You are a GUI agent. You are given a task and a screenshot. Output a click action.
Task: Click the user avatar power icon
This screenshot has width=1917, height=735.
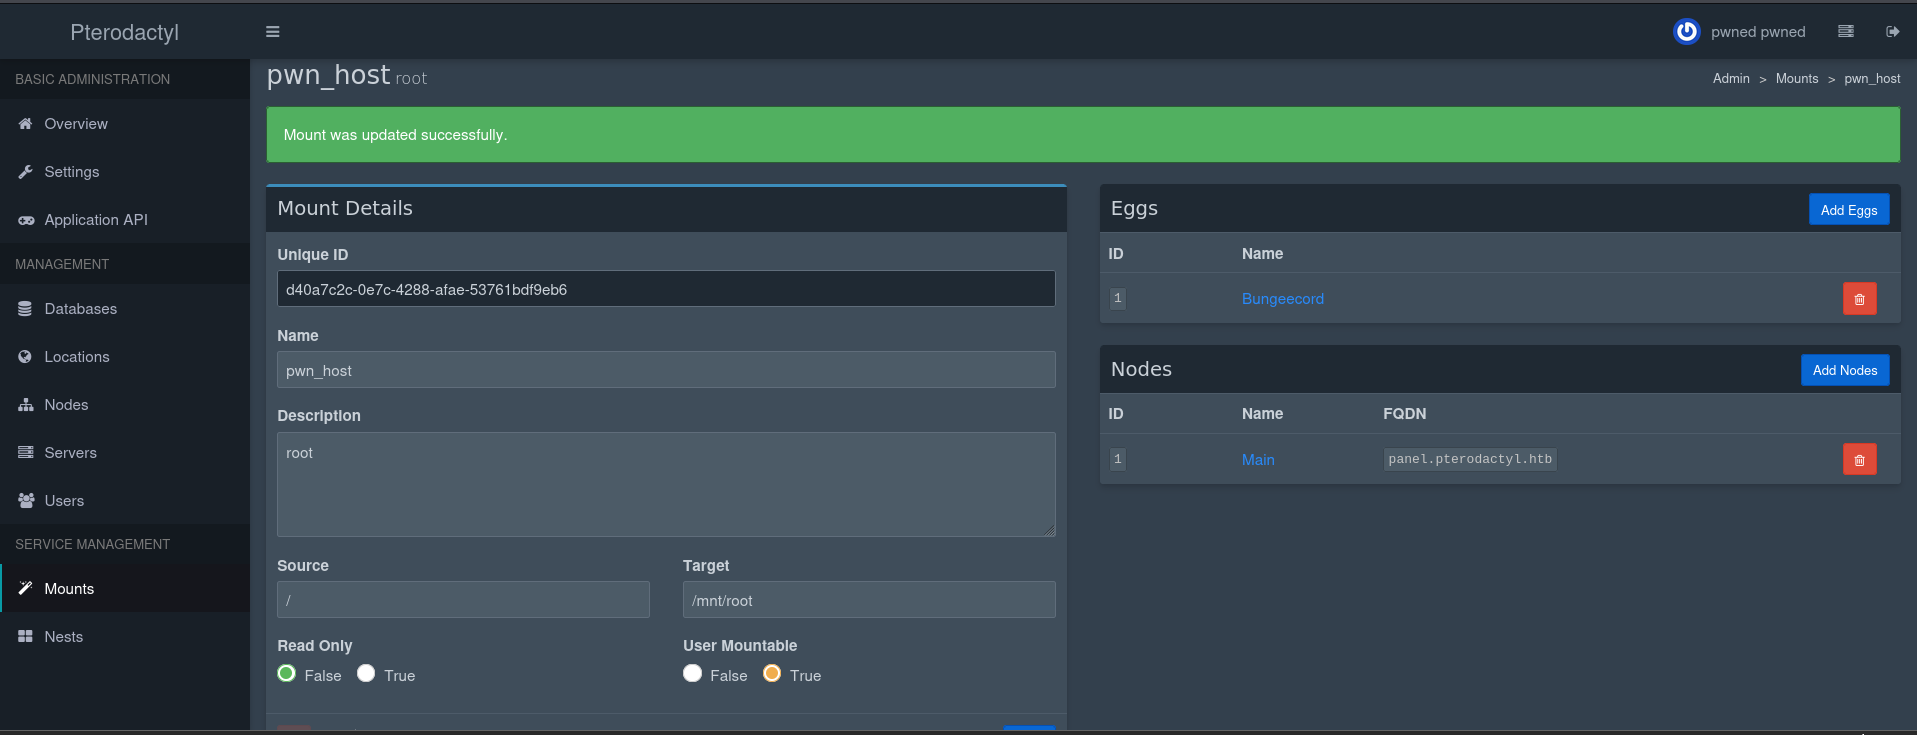pyautogui.click(x=1686, y=32)
